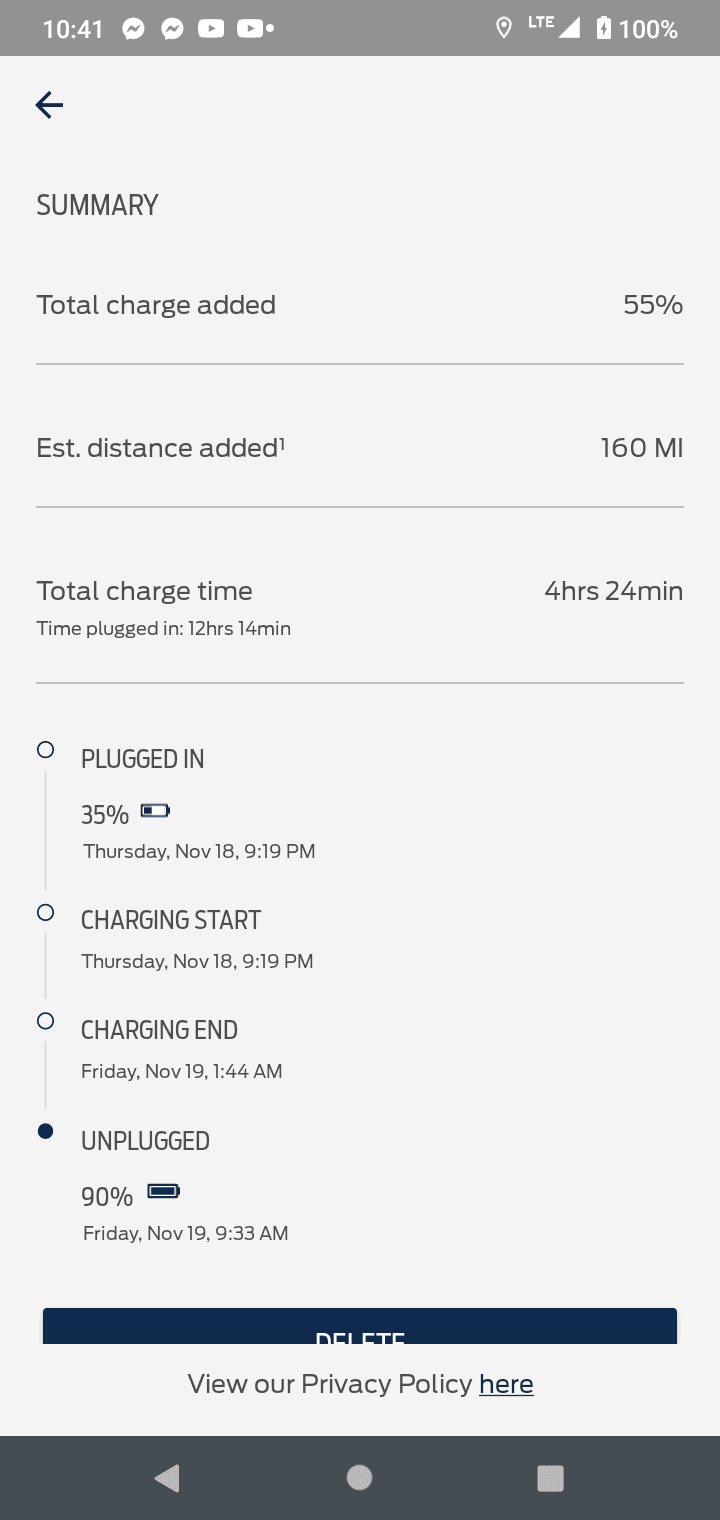Select the Charging End timeline marker

coord(45,1021)
